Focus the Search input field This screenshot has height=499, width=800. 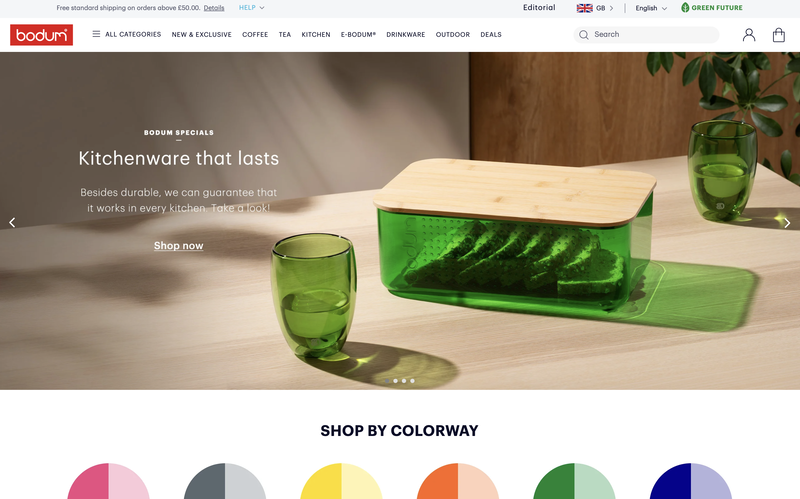[x=646, y=35]
